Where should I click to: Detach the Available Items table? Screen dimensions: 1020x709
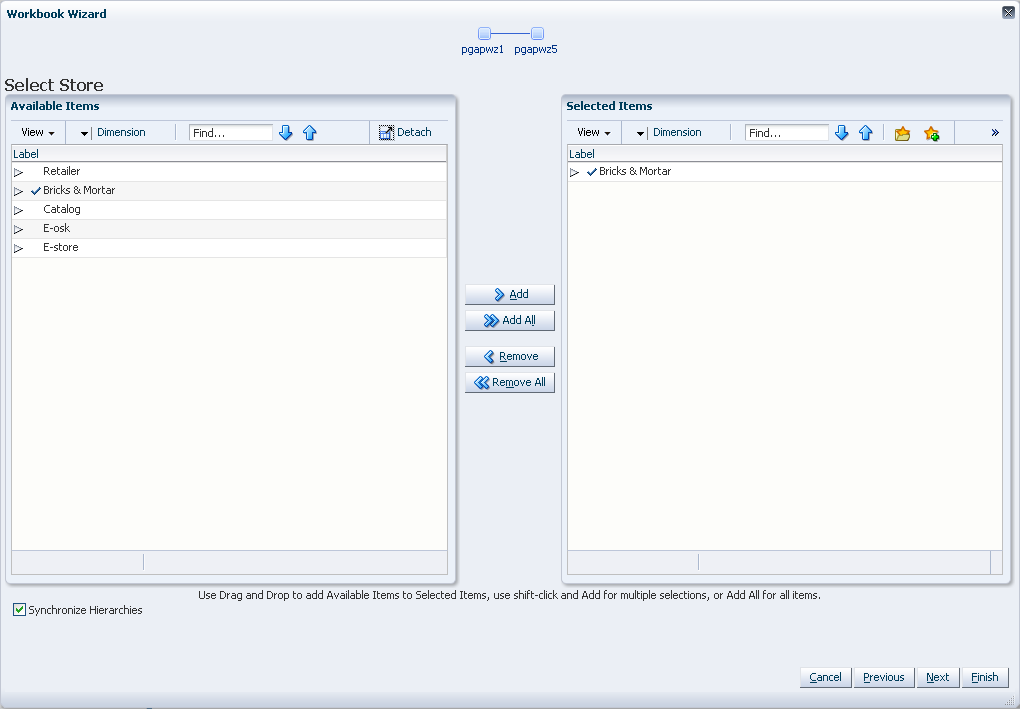tap(405, 132)
